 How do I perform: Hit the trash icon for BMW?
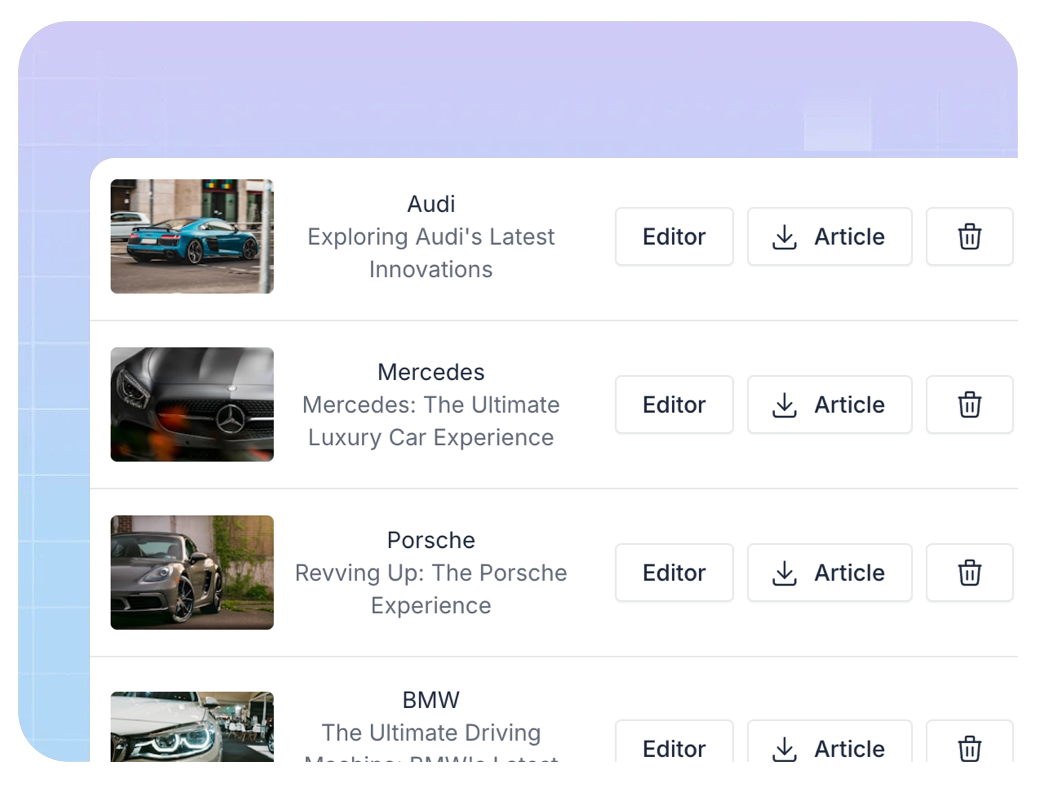coord(969,747)
